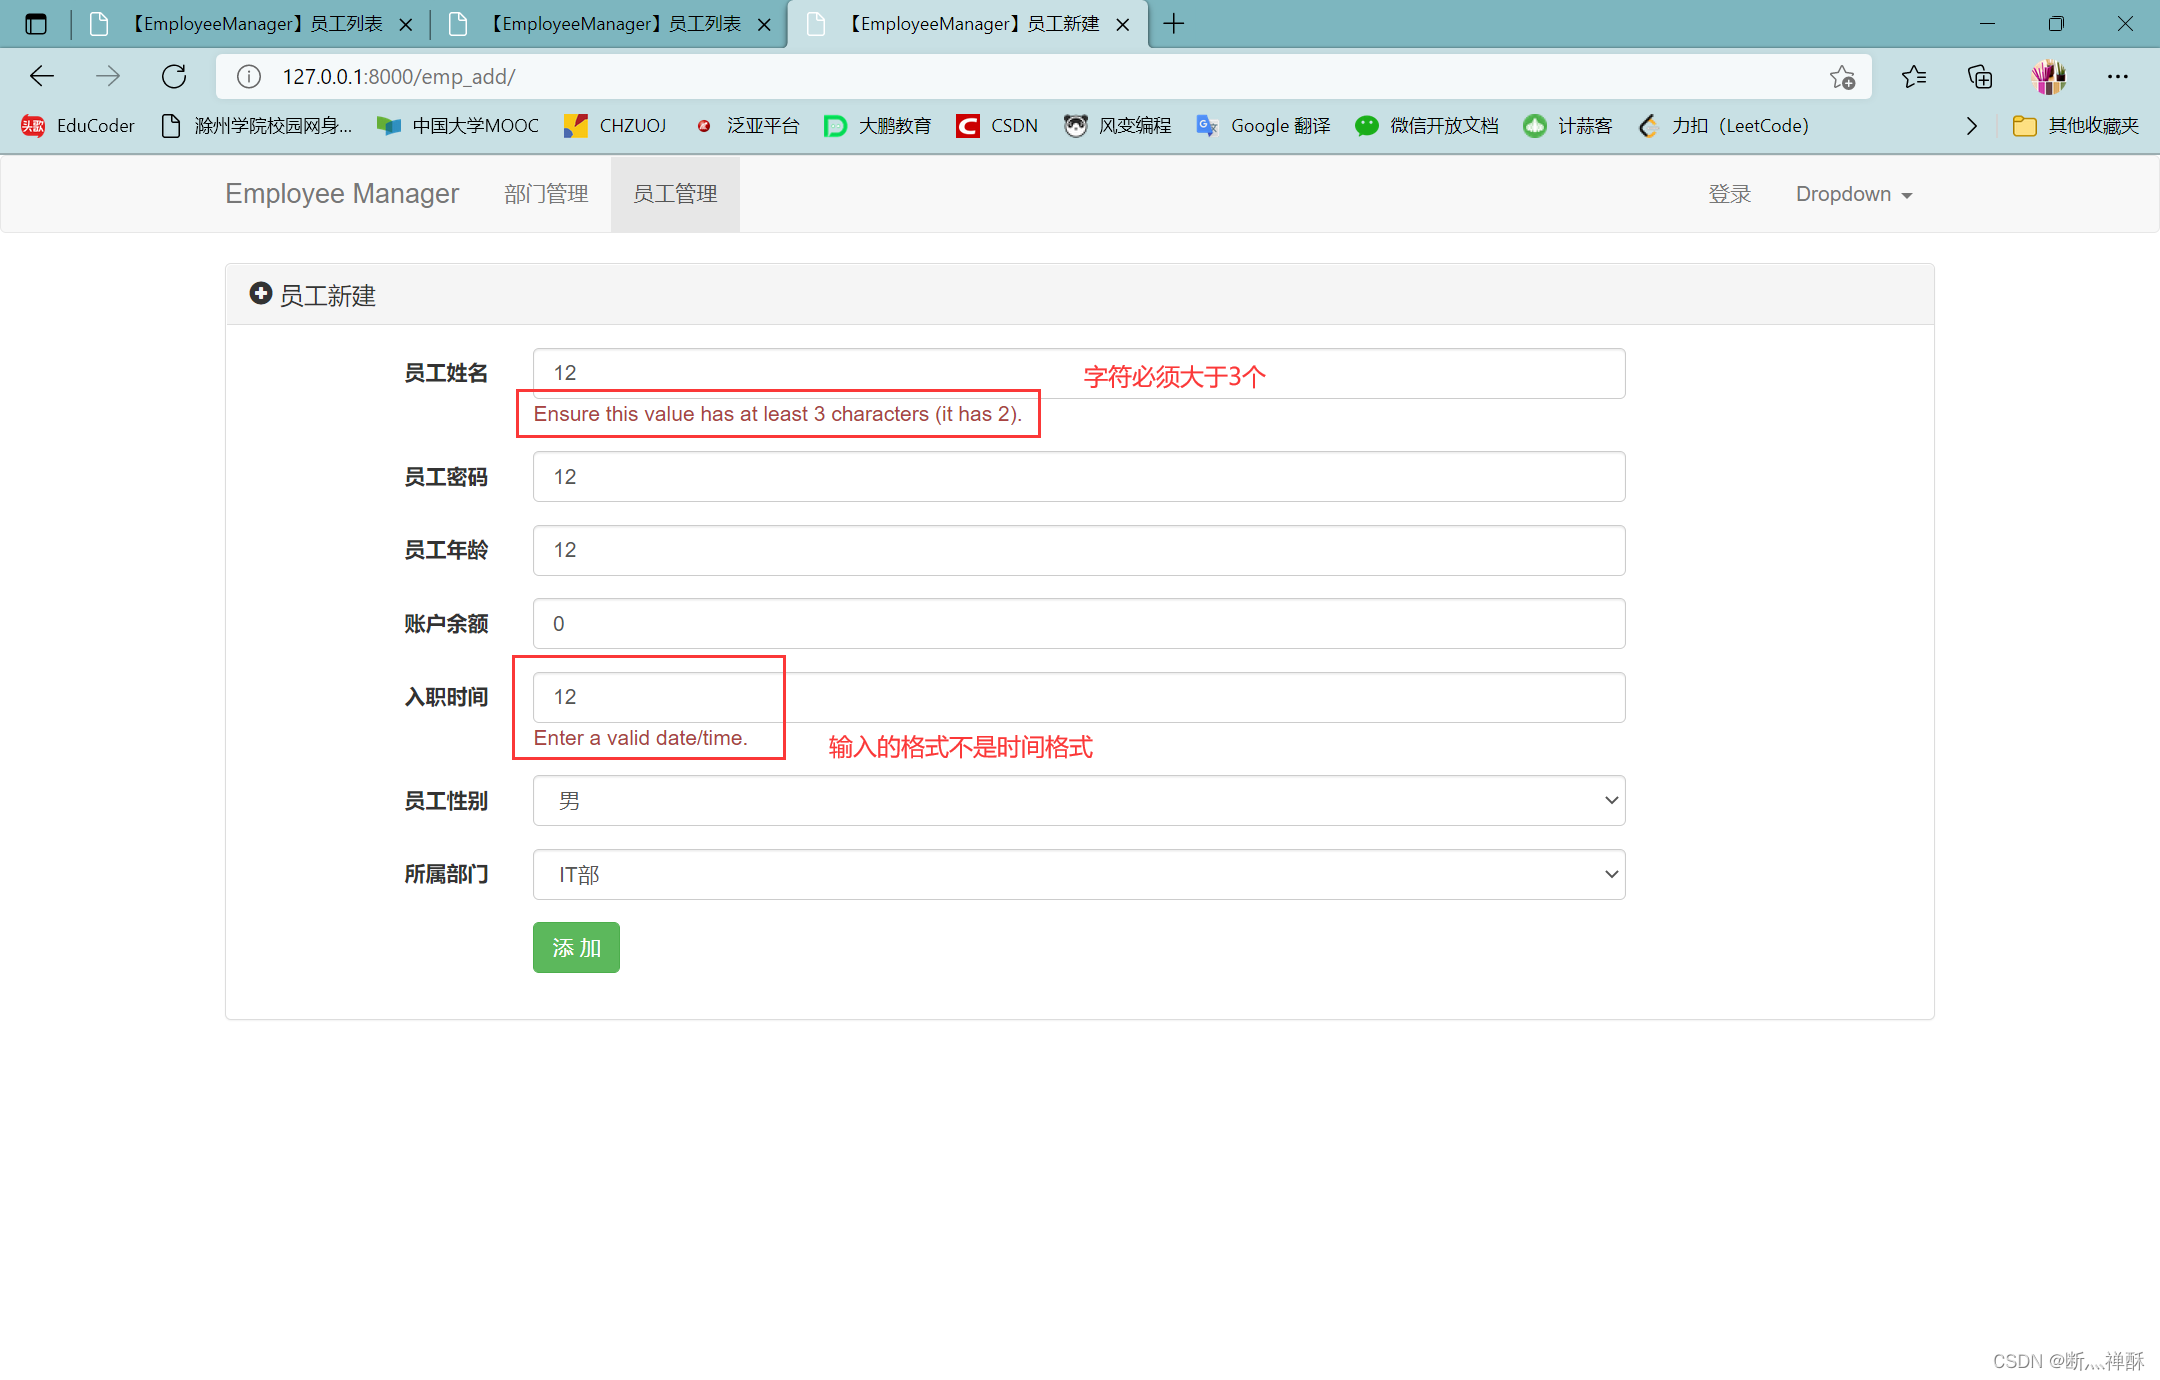
Task: Switch to the first 员工列表 tab
Action: (252, 24)
